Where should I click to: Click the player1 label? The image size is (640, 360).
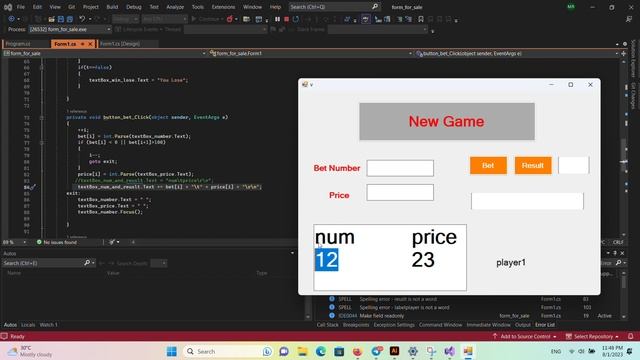click(511, 262)
